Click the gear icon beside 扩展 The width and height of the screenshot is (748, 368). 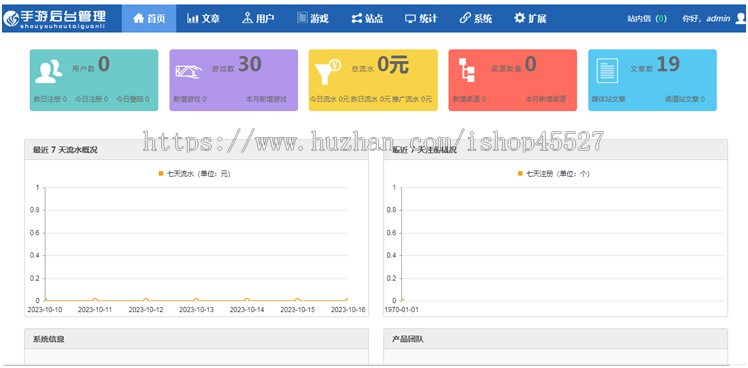(x=519, y=18)
